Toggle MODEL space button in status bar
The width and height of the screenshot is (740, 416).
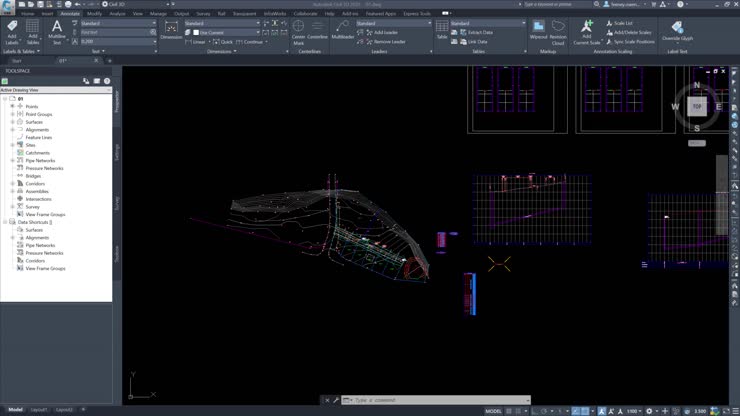click(x=493, y=411)
